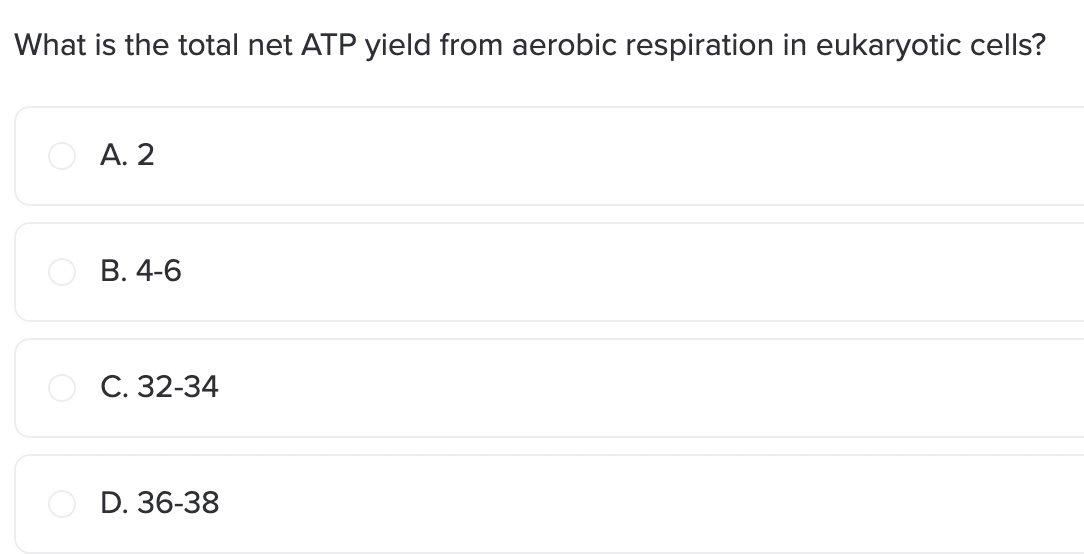This screenshot has height=554, width=1084.
Task: Select the radio button beside B. 4-6
Action: click(x=62, y=272)
